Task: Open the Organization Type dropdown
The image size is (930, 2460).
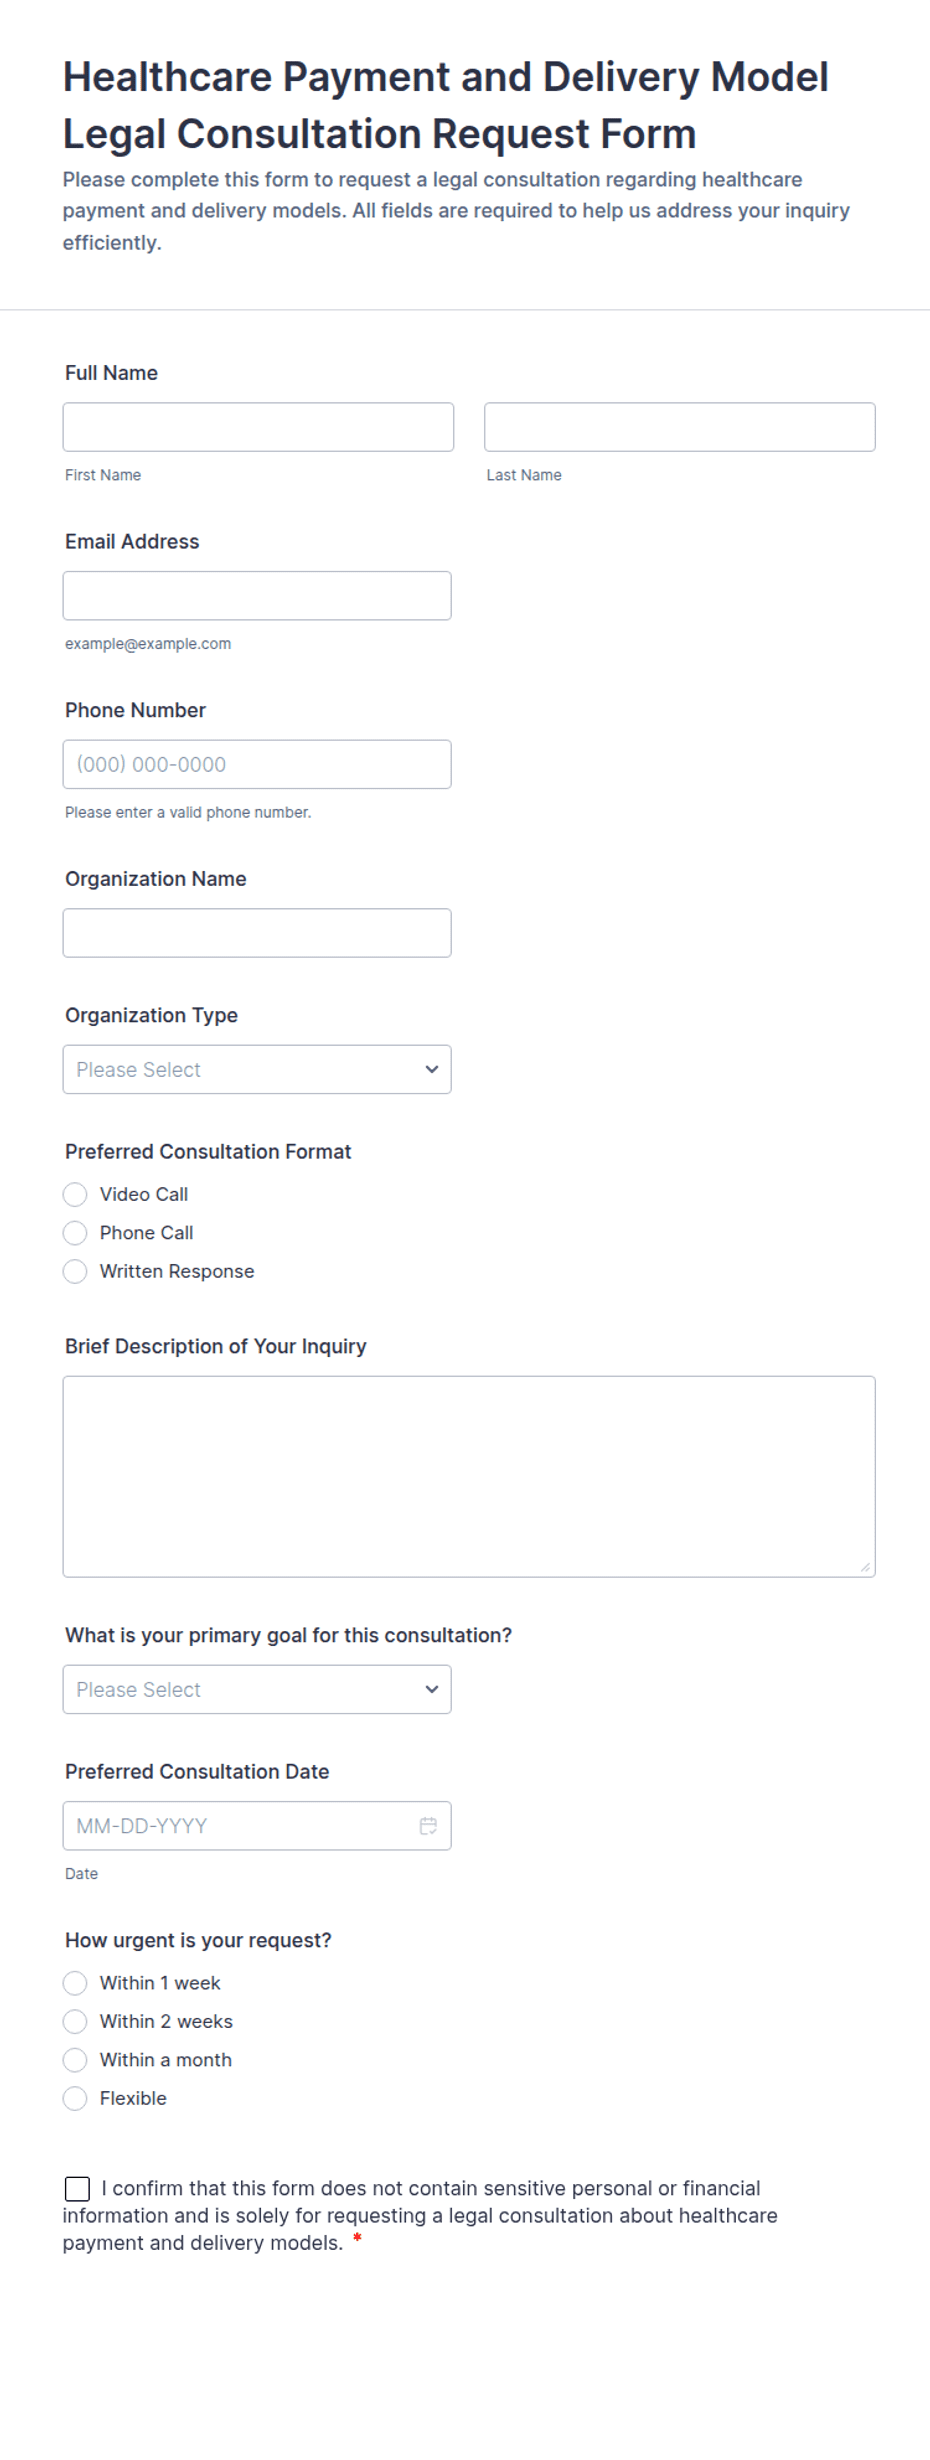Action: [257, 1069]
